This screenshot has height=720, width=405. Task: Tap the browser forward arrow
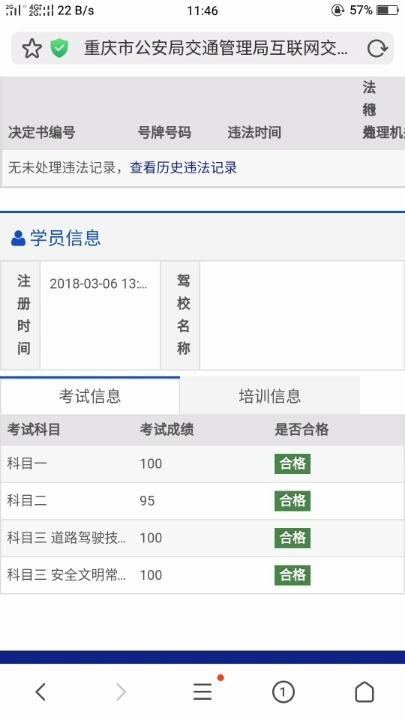121,692
